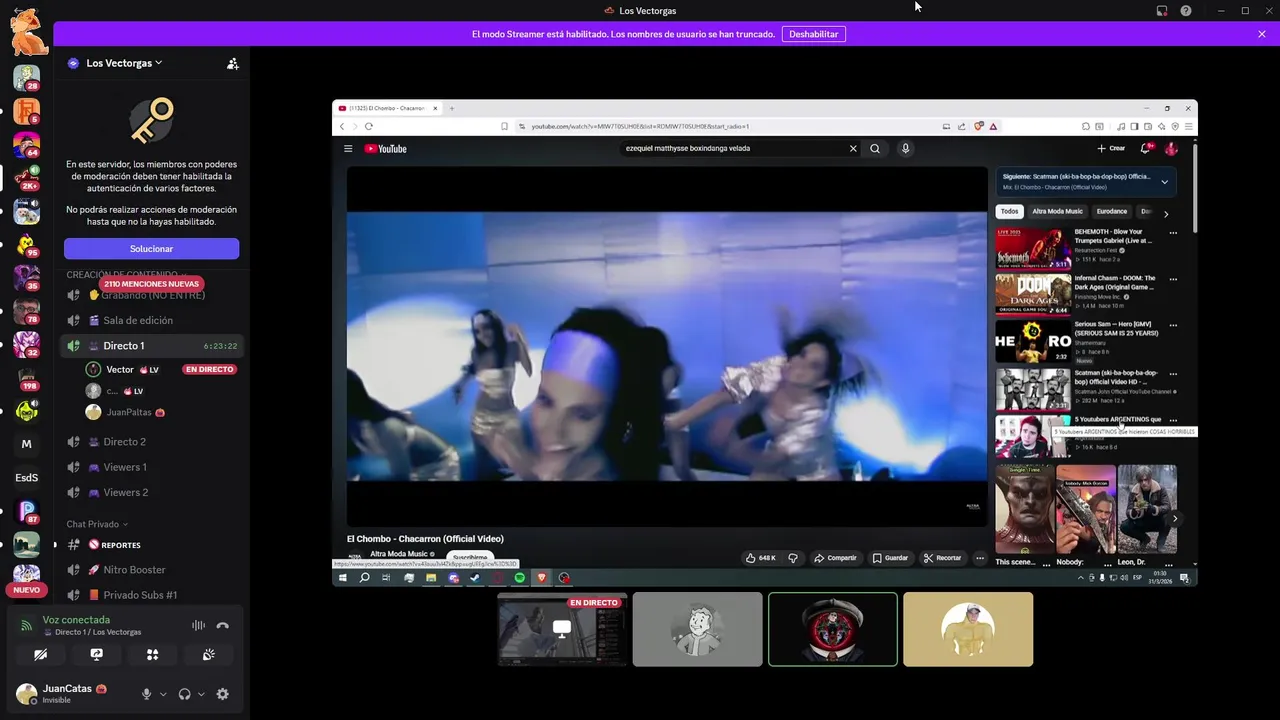Screen dimensions: 1280x720
Task: Click the Solucionar button
Action: tap(151, 249)
